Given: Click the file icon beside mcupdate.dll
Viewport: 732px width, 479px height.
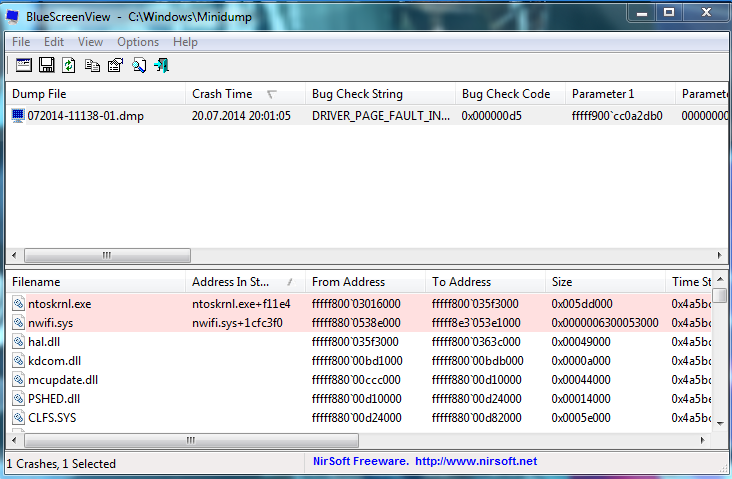Looking at the screenshot, I should pos(18,380).
